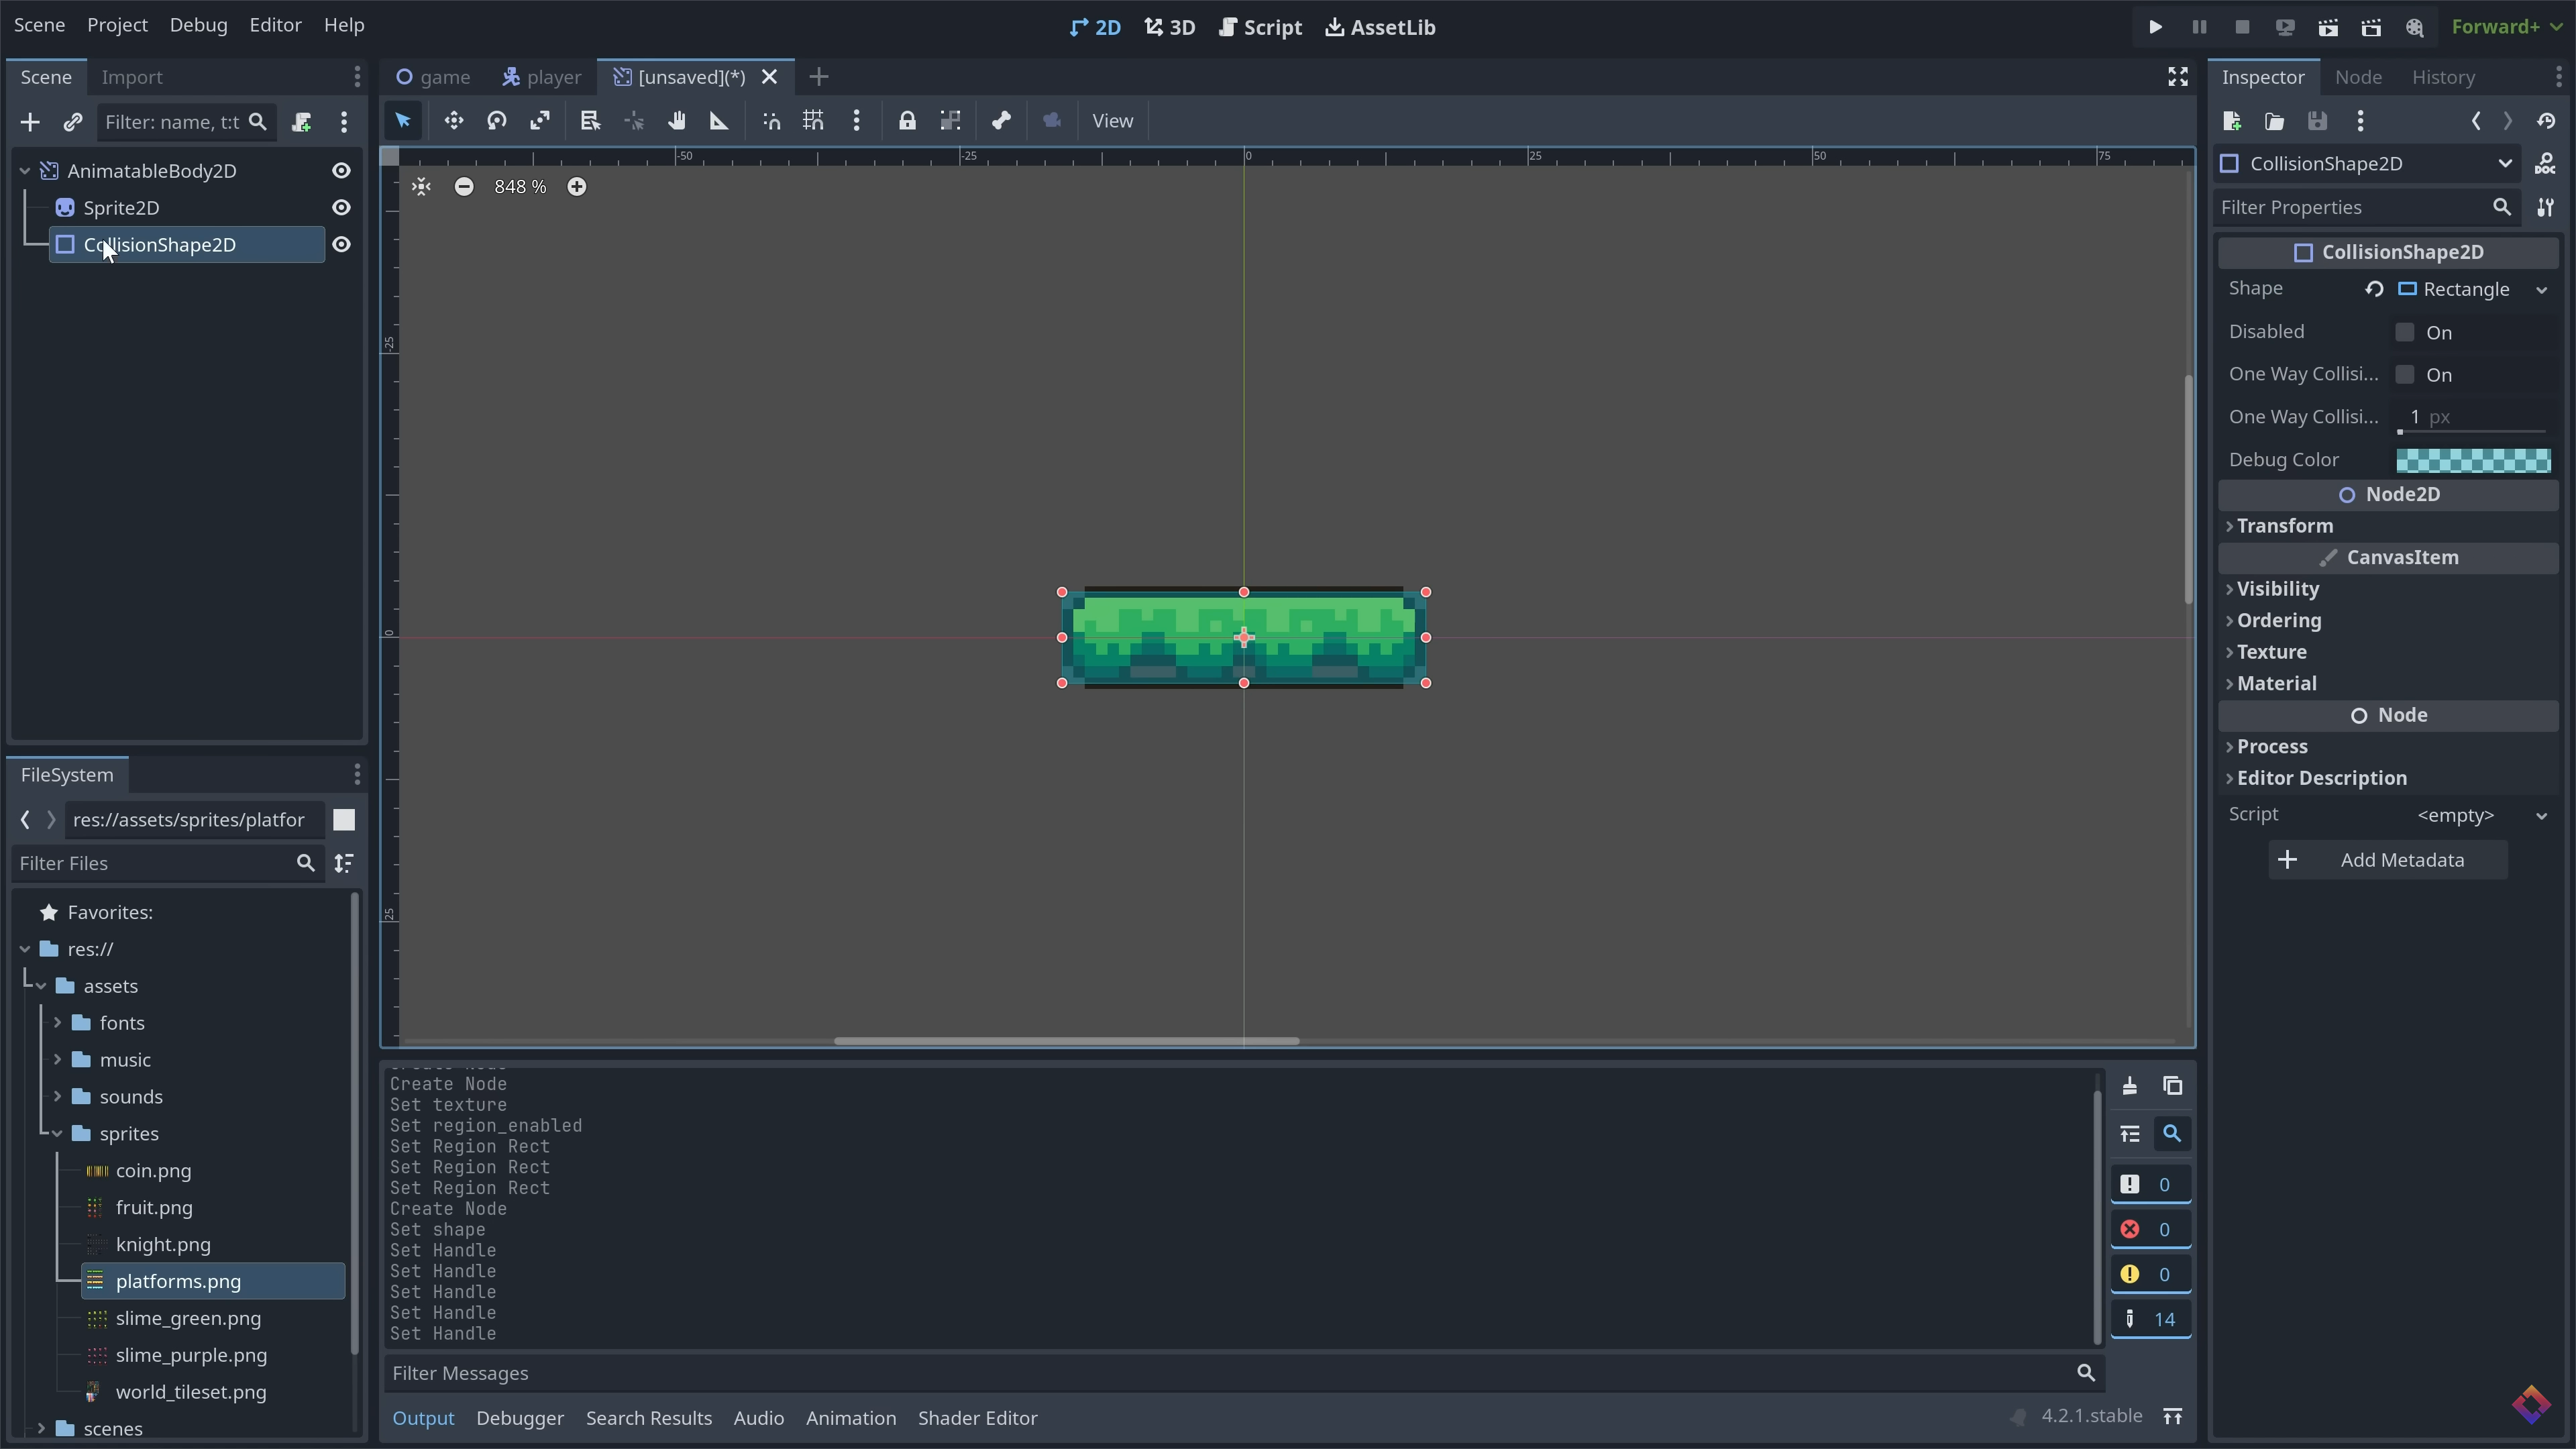2576x1449 pixels.
Task: Expand the scenes folder
Action: [x=41, y=1428]
